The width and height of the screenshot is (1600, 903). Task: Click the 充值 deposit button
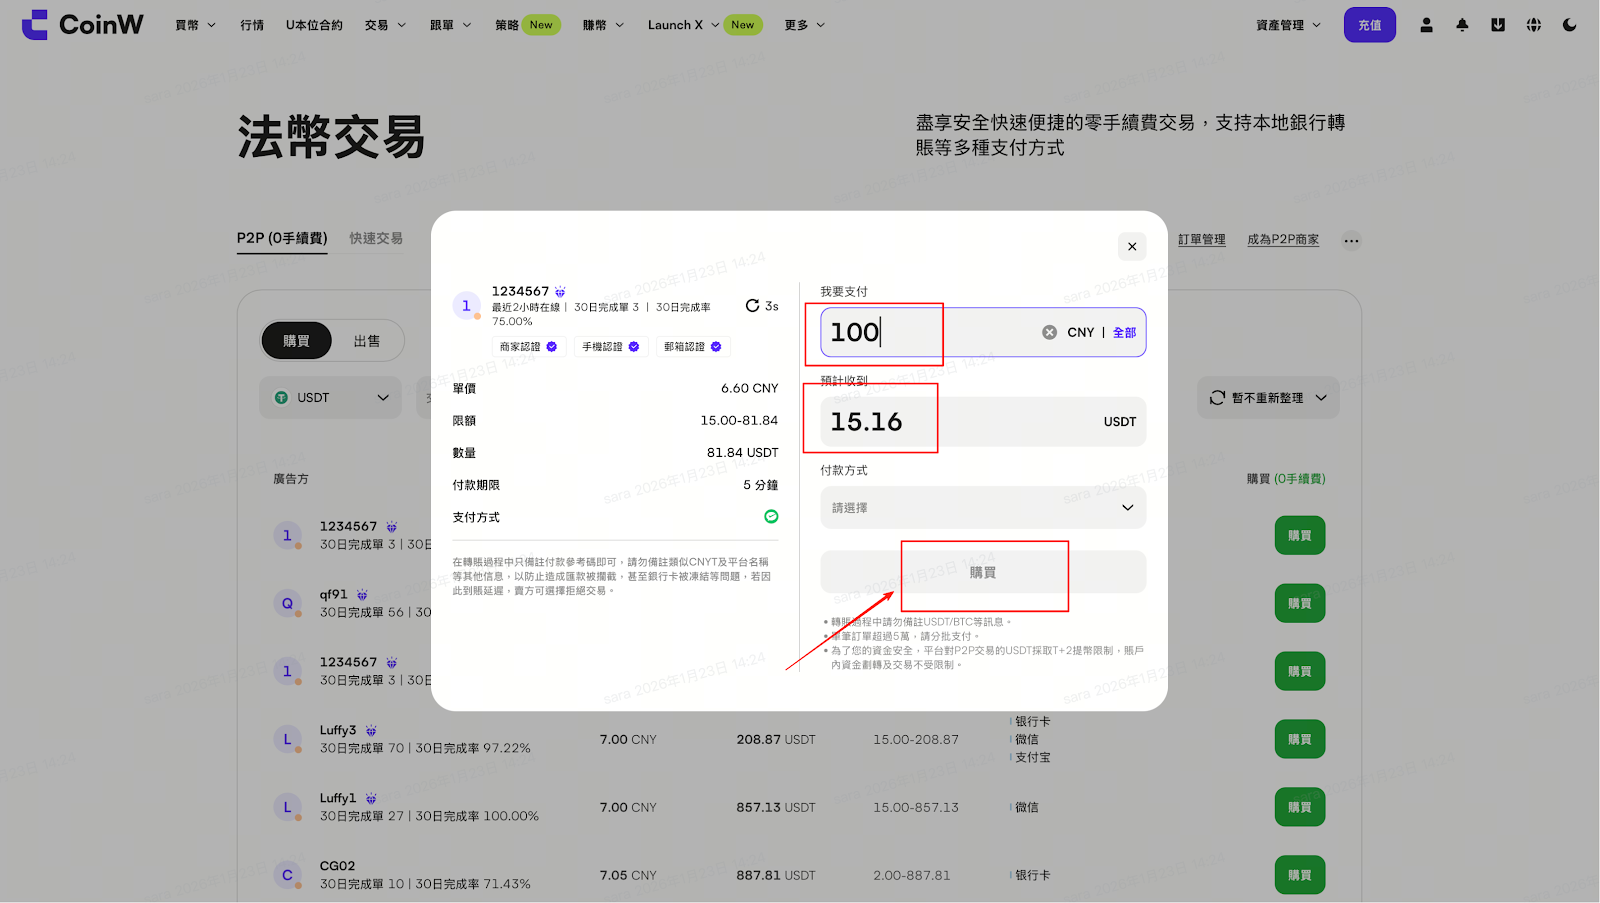tap(1369, 25)
